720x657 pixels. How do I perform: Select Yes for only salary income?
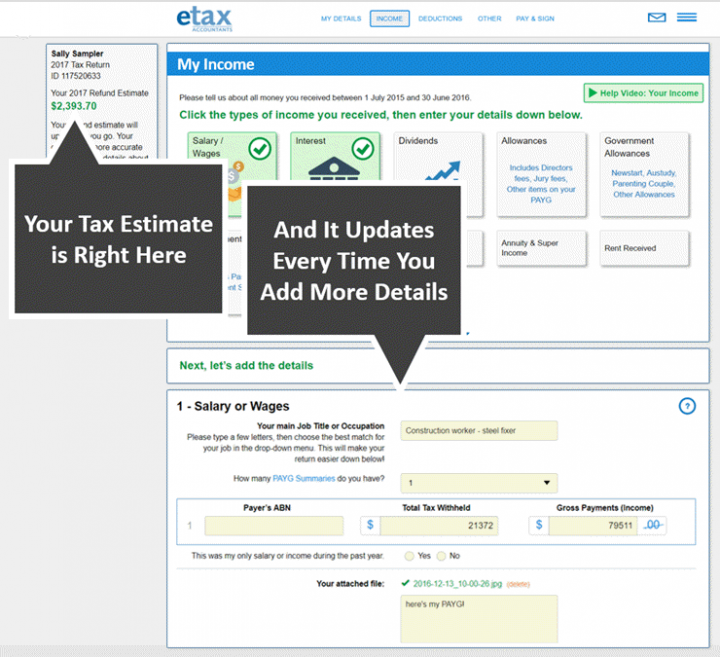[409, 556]
